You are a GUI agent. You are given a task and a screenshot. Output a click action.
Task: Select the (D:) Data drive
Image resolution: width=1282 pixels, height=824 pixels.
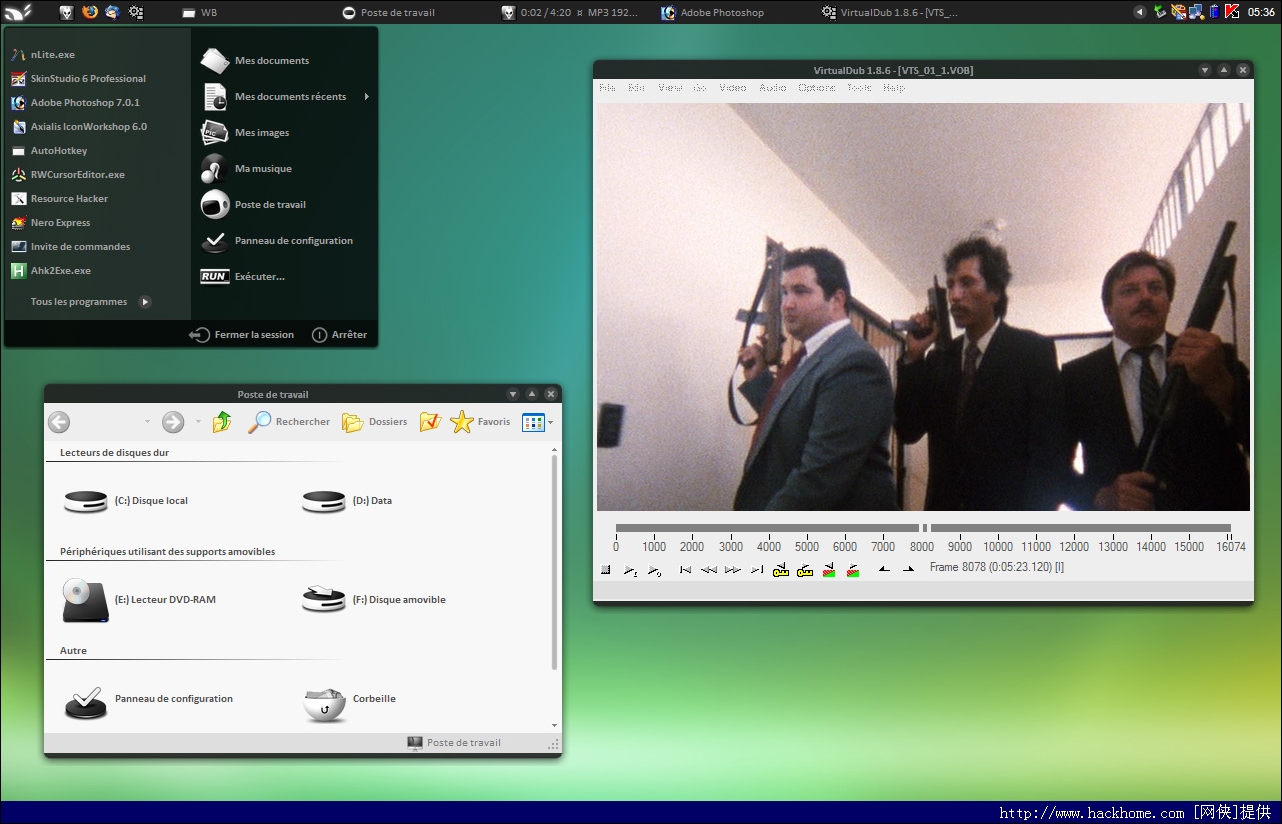coord(347,501)
